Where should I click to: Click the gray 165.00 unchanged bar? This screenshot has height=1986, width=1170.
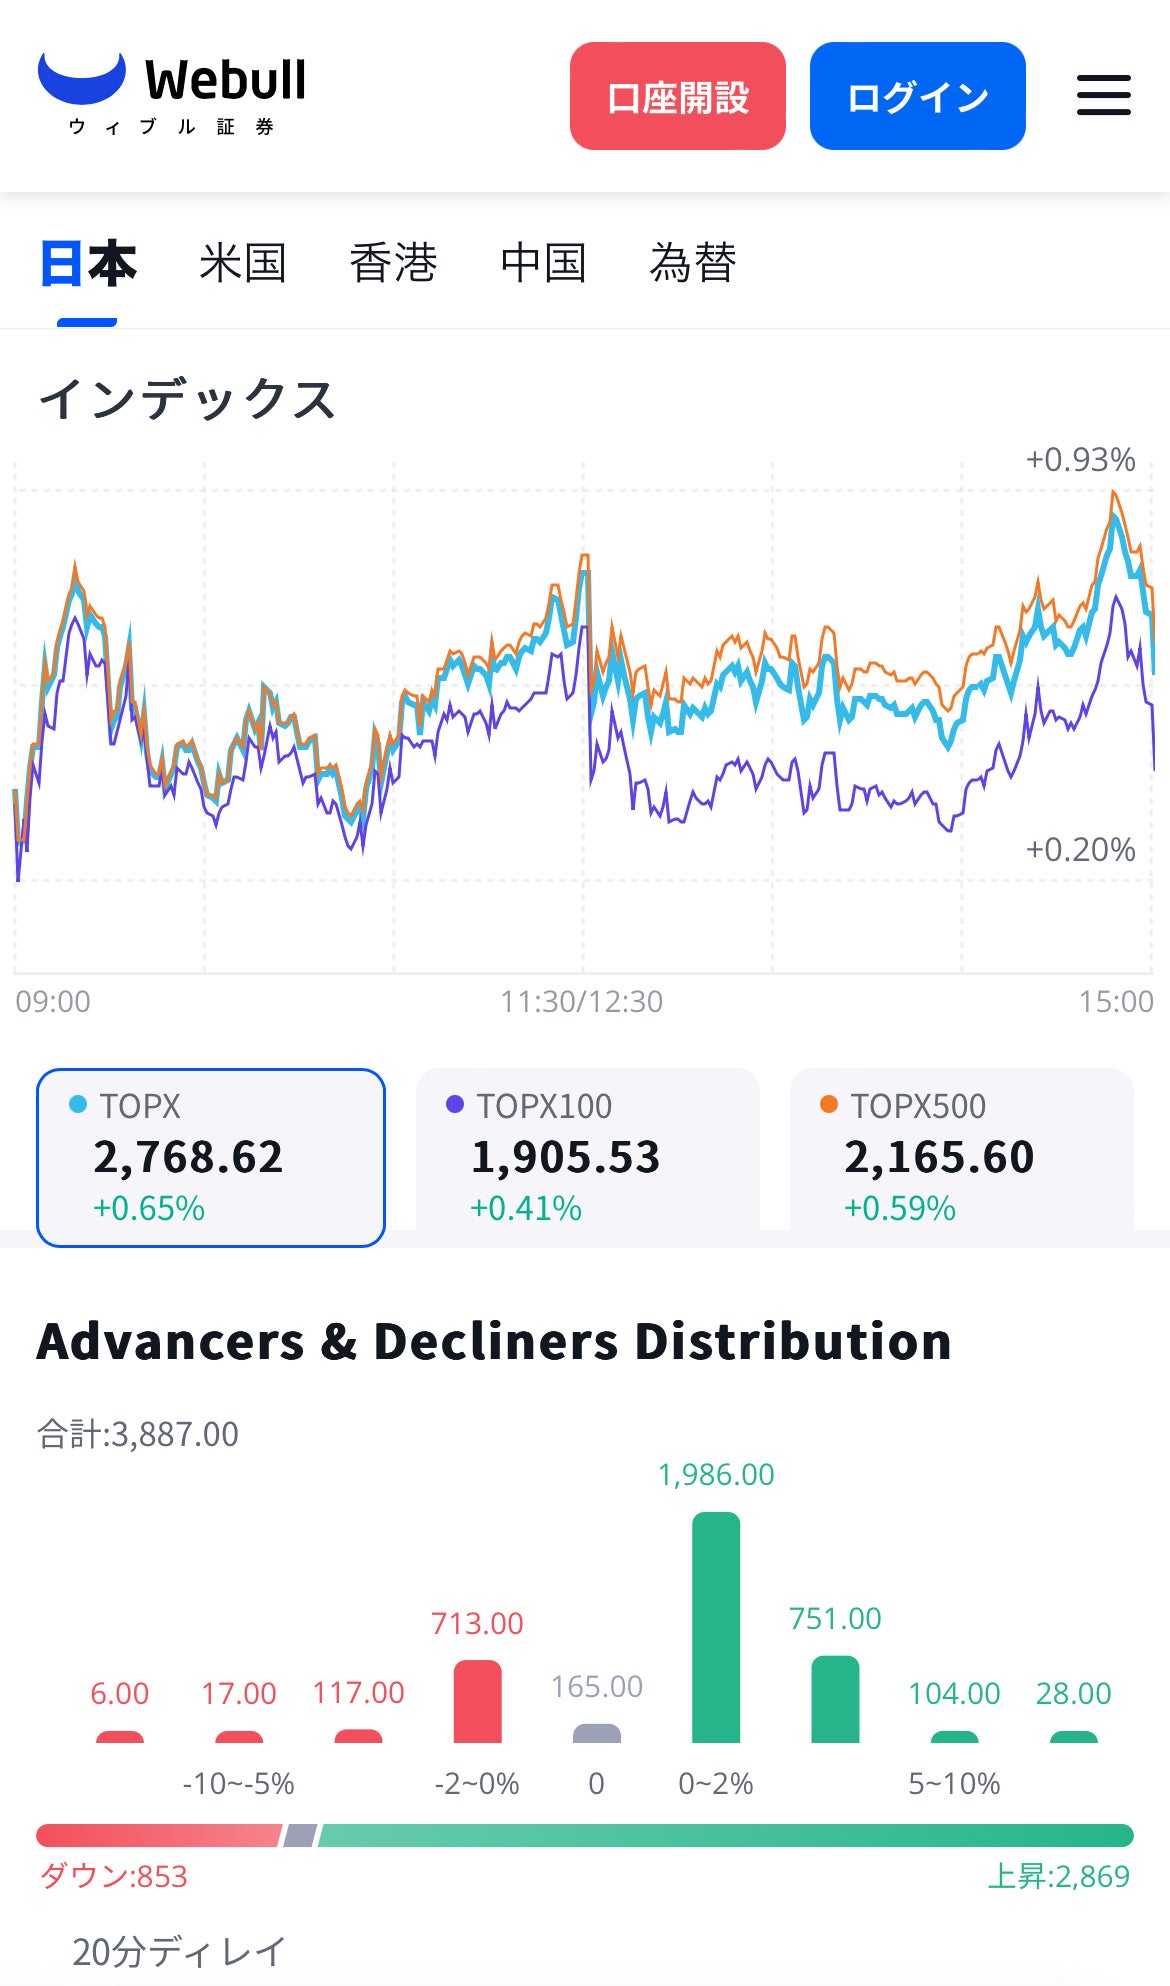click(x=596, y=1733)
